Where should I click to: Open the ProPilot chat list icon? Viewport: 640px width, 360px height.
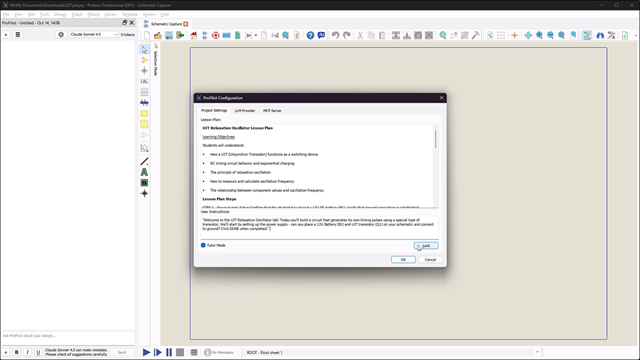point(18,35)
